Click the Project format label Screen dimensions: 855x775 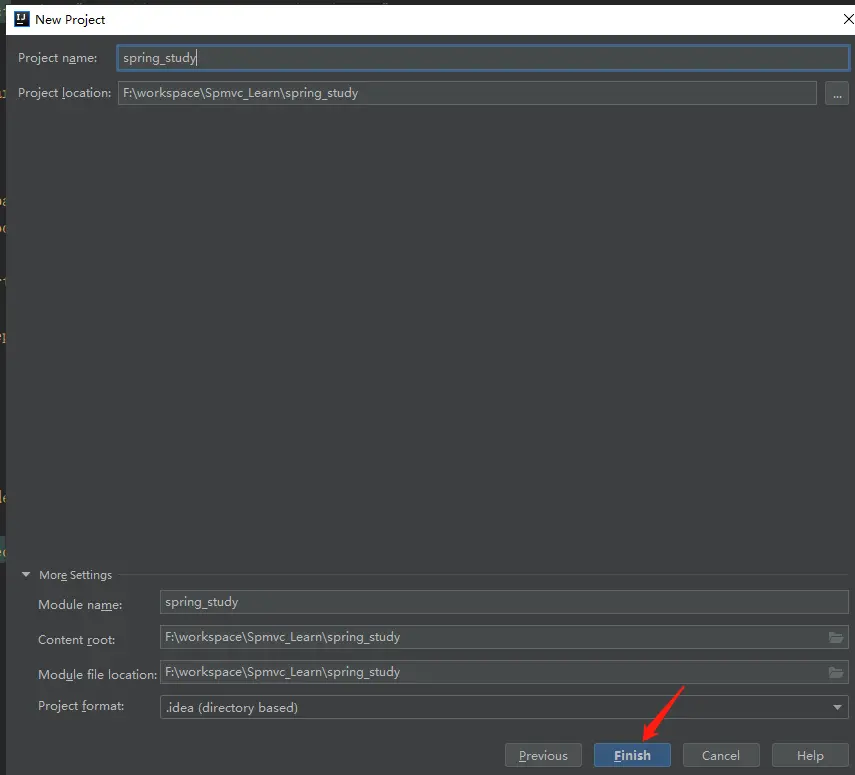(81, 706)
